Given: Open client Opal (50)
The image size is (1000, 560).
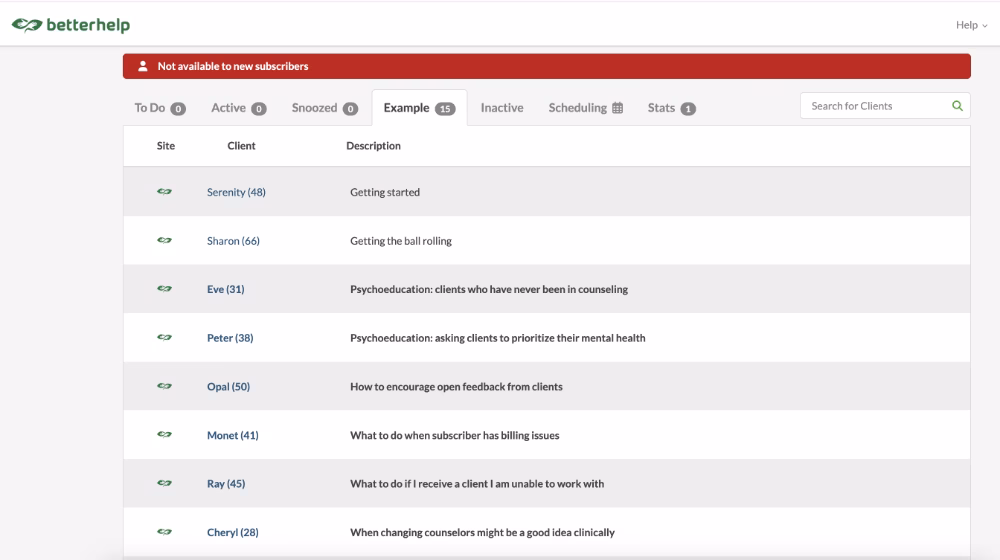Looking at the screenshot, I should (228, 387).
